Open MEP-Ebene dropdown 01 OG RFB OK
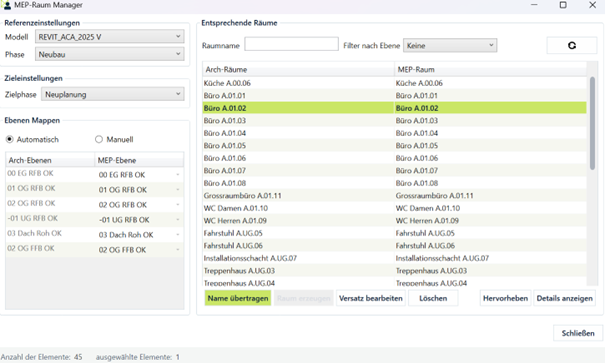This screenshot has width=605, height=363. 139,190
